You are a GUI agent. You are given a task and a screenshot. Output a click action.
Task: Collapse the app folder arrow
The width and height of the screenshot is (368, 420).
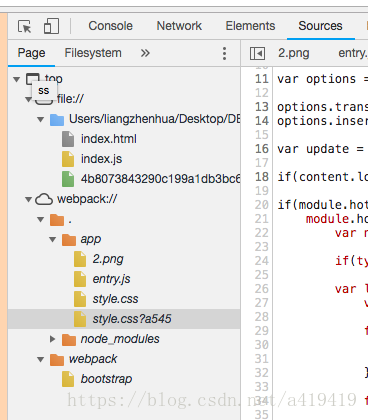pyautogui.click(x=53, y=239)
